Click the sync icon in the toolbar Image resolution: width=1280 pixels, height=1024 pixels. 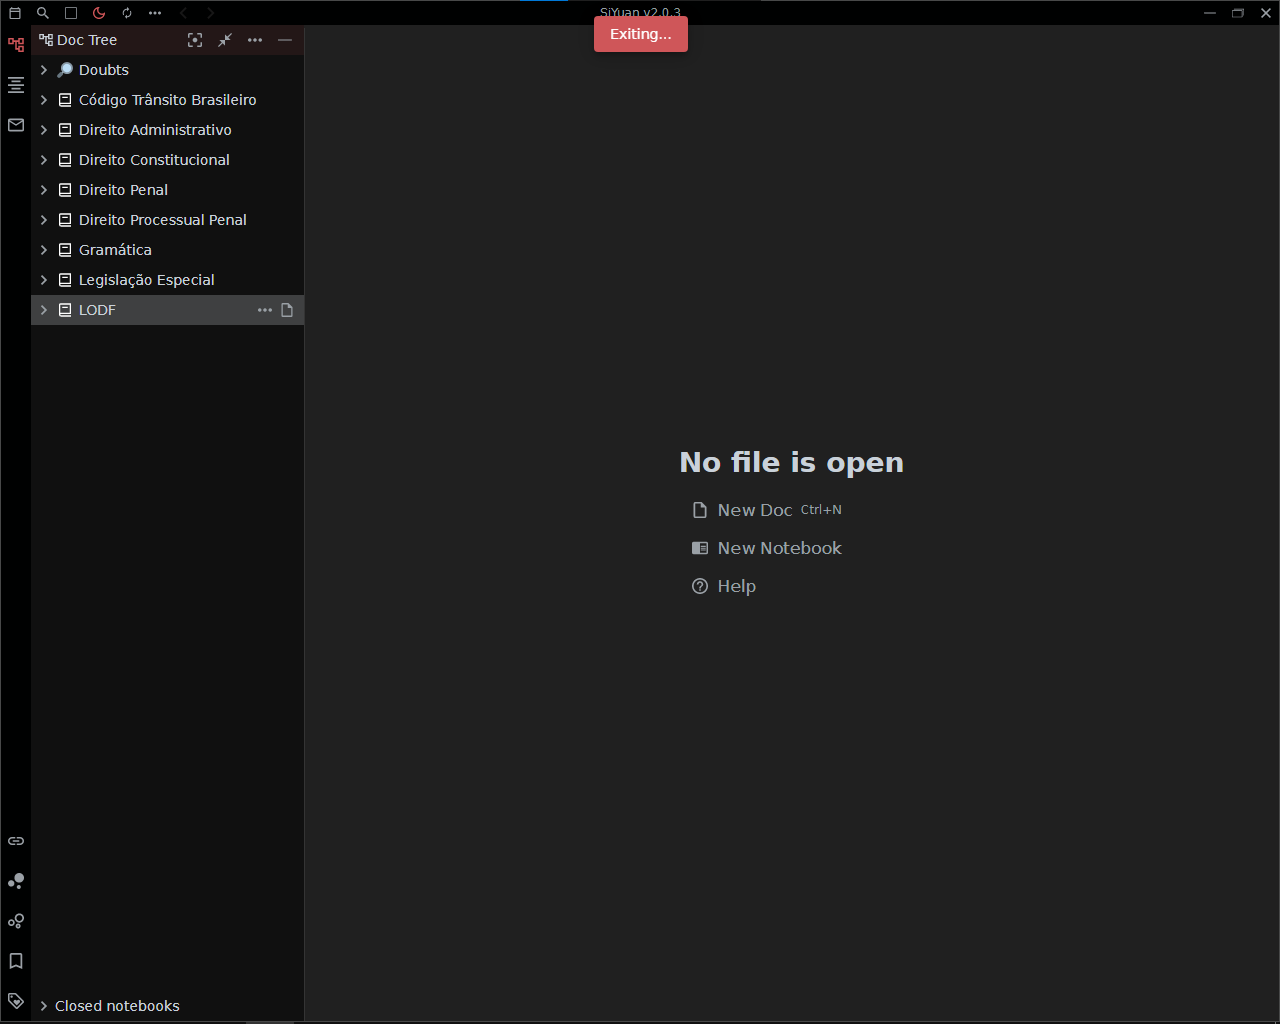click(x=126, y=12)
